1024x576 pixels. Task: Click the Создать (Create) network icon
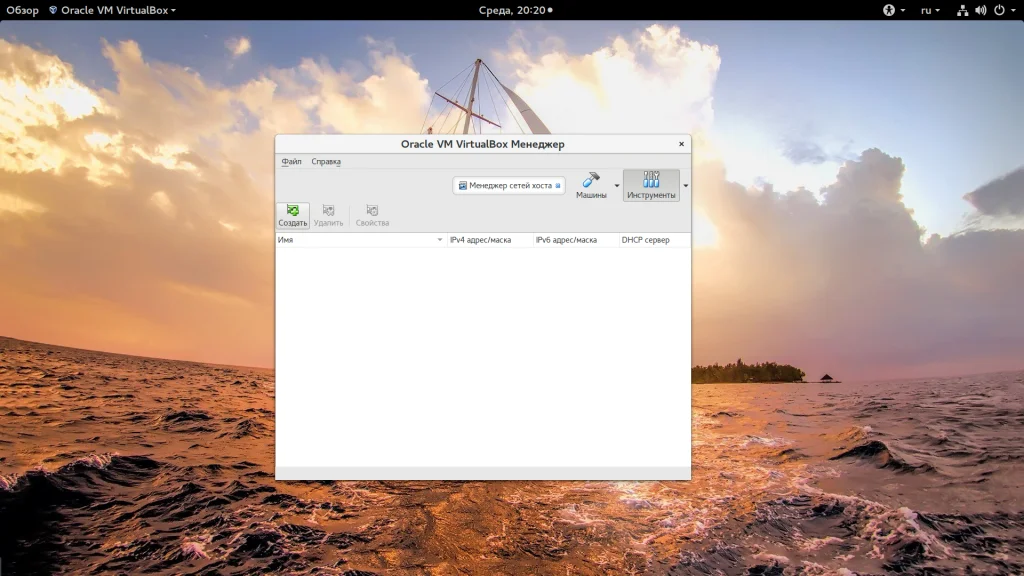pyautogui.click(x=292, y=211)
